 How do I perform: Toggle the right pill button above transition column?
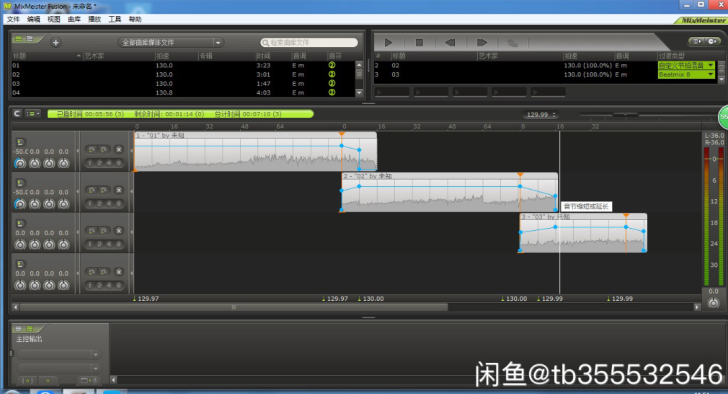tap(713, 41)
